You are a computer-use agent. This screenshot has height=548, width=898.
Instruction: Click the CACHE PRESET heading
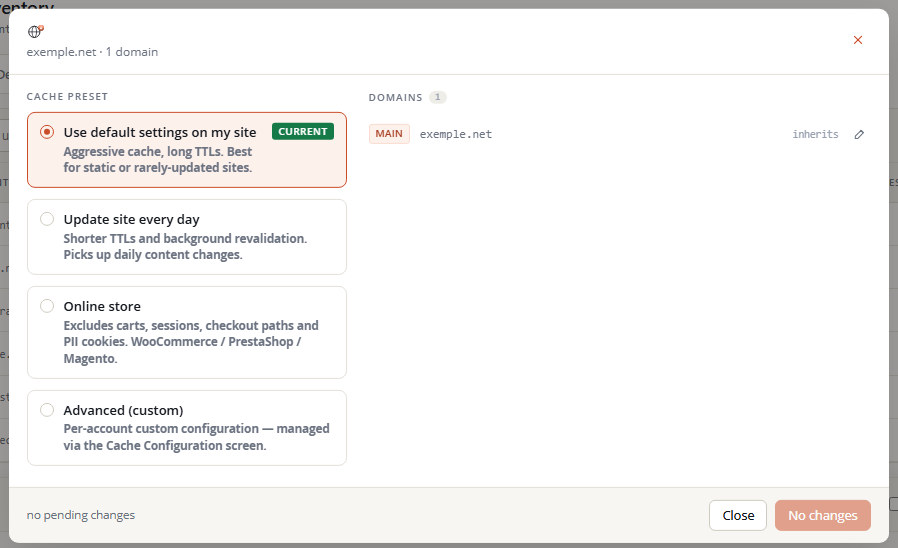(67, 97)
